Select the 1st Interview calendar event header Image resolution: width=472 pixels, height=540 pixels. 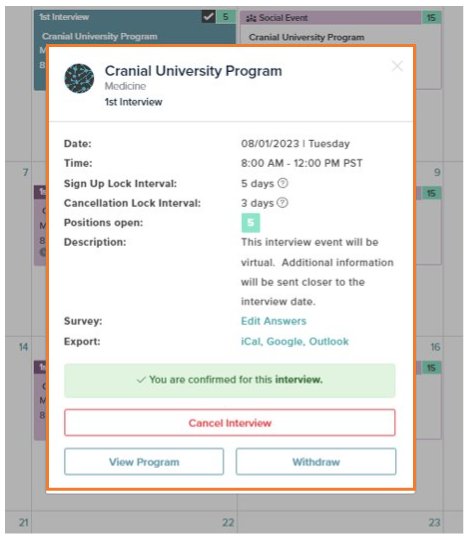pyautogui.click(x=118, y=17)
